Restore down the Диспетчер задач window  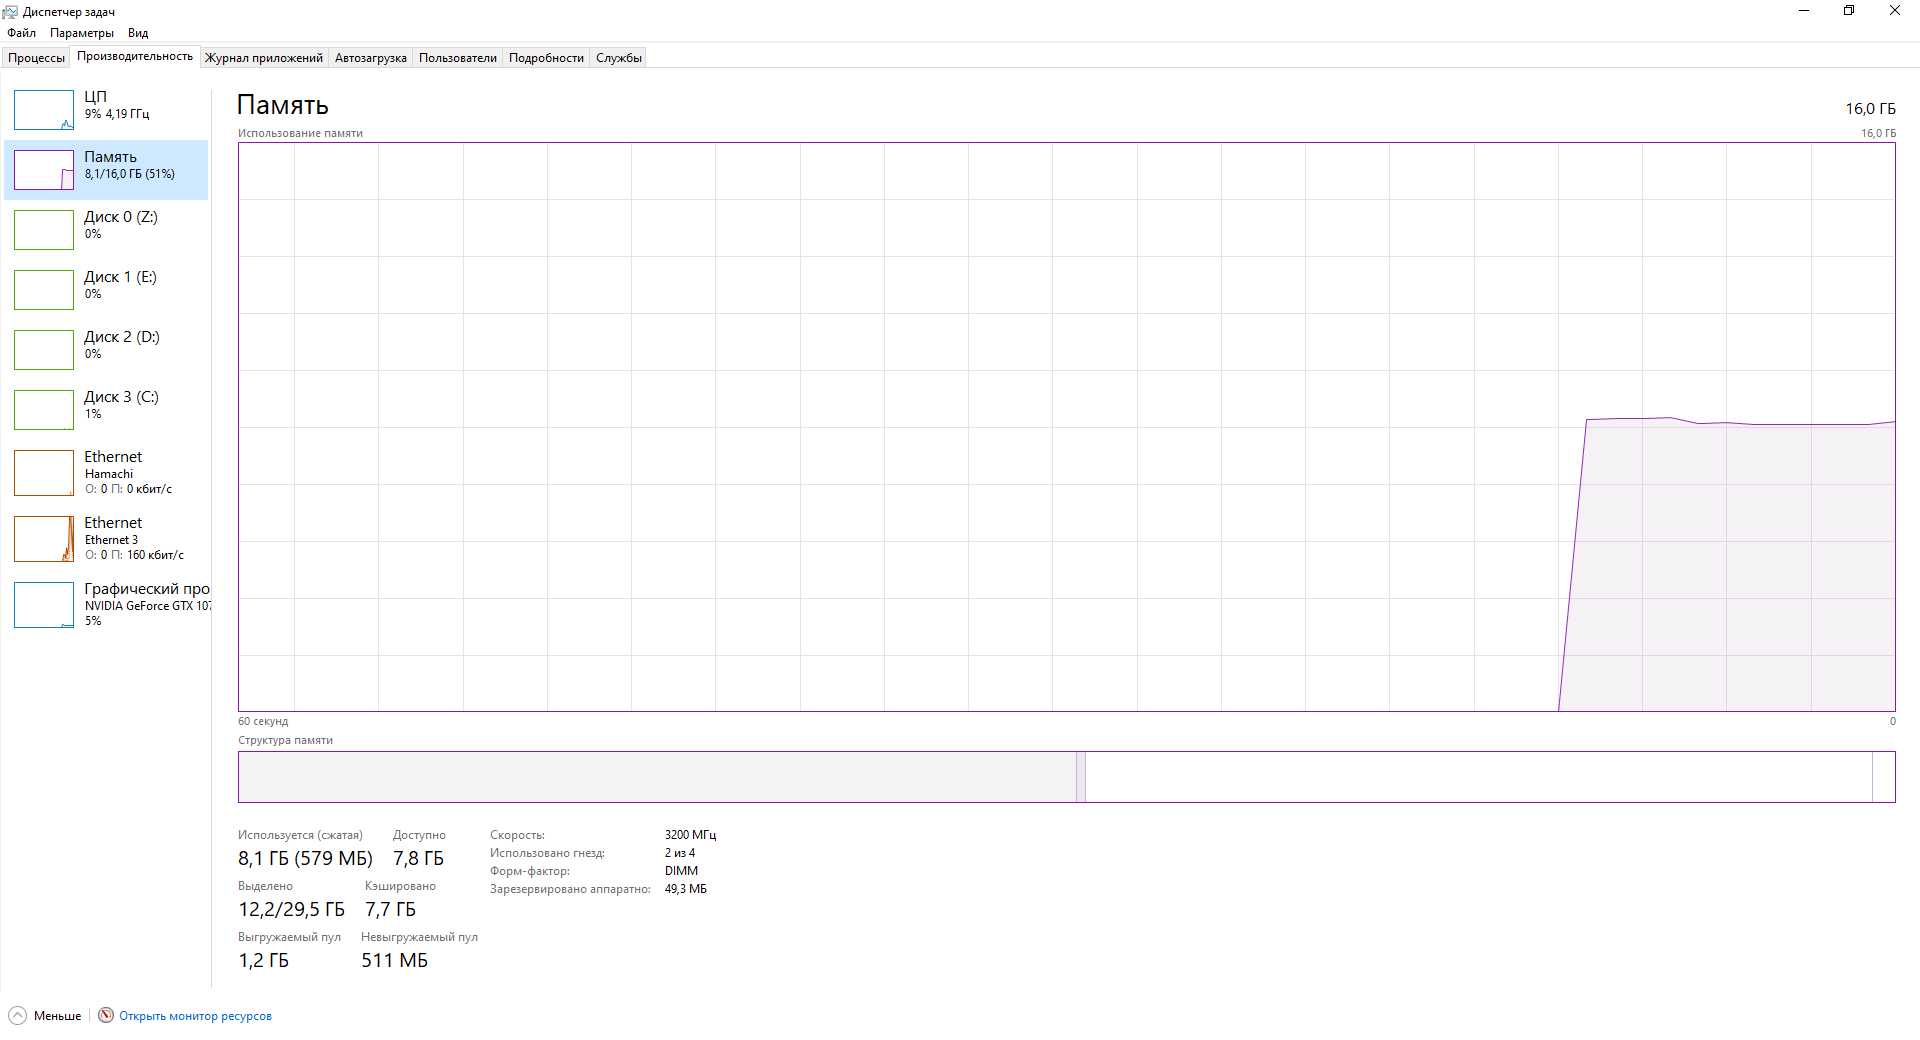[x=1849, y=11]
